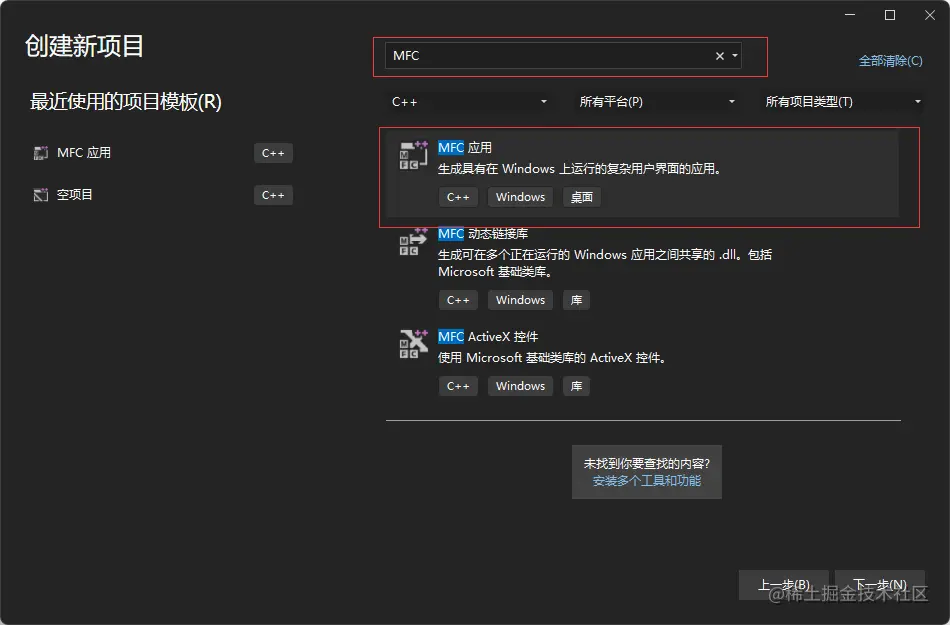Click the description line containing .dll。包括
This screenshot has height=625, width=950.
[605, 255]
